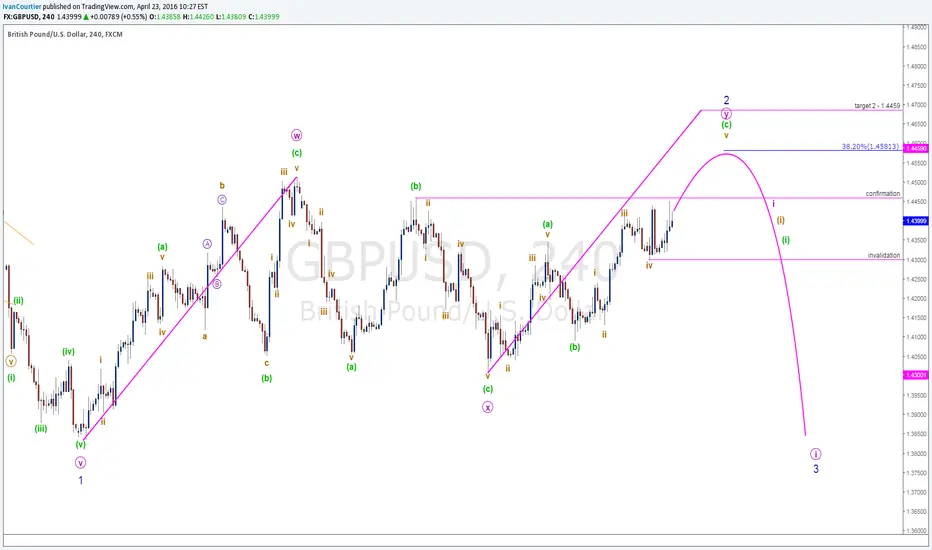This screenshot has width=932, height=550.
Task: Select the green '(iv)' wave label
Action: (x=68, y=352)
